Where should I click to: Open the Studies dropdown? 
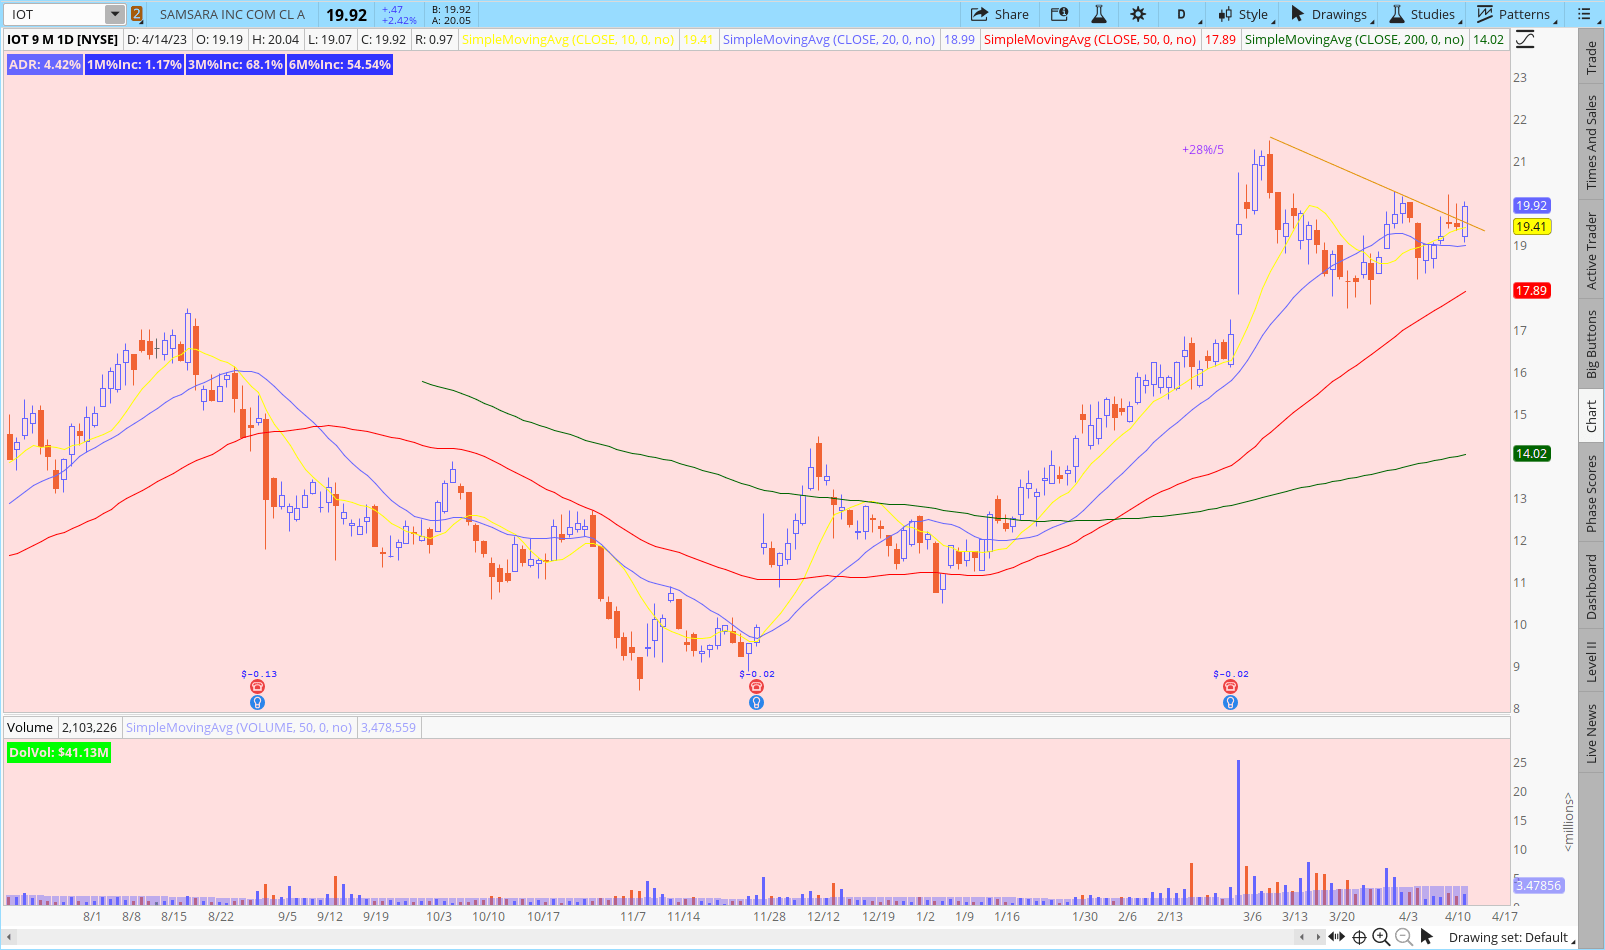tap(1425, 14)
